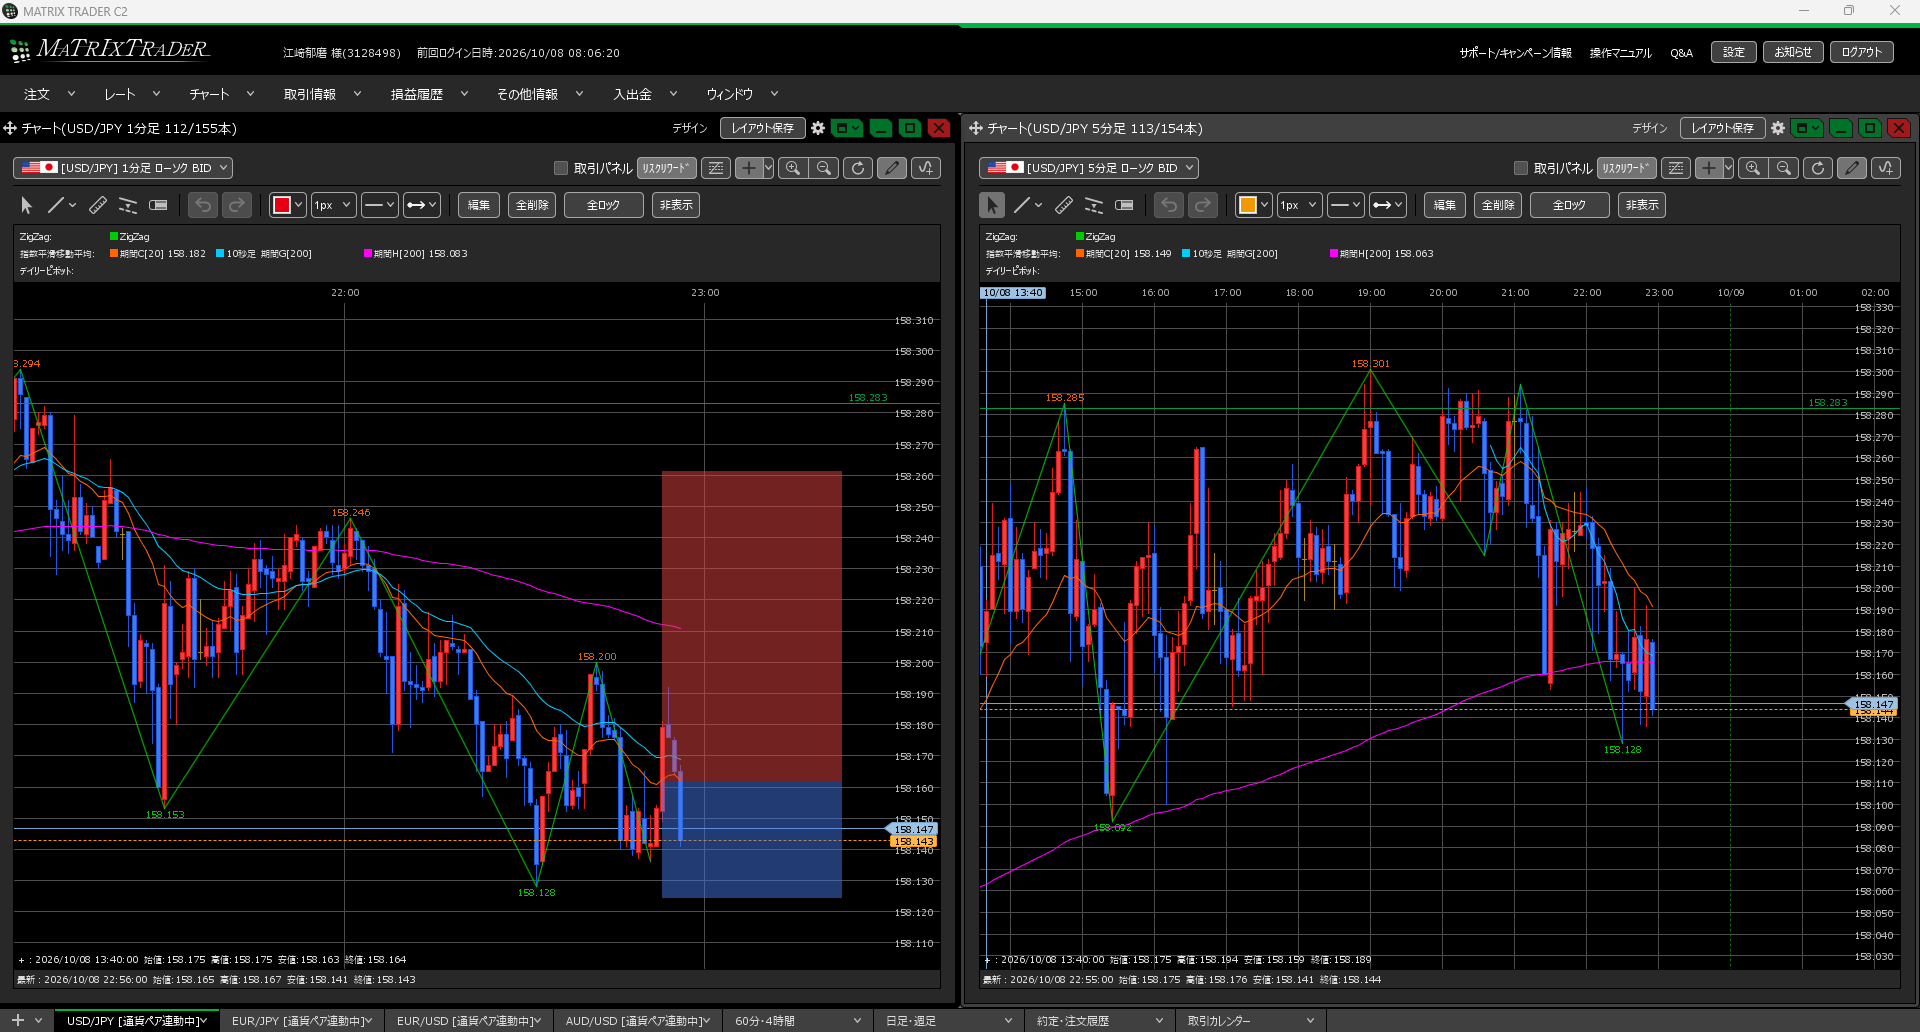Viewport: 1920px width, 1032px height.
Task: Click 全削除 in the 5分足 chart
Action: pyautogui.click(x=1498, y=205)
